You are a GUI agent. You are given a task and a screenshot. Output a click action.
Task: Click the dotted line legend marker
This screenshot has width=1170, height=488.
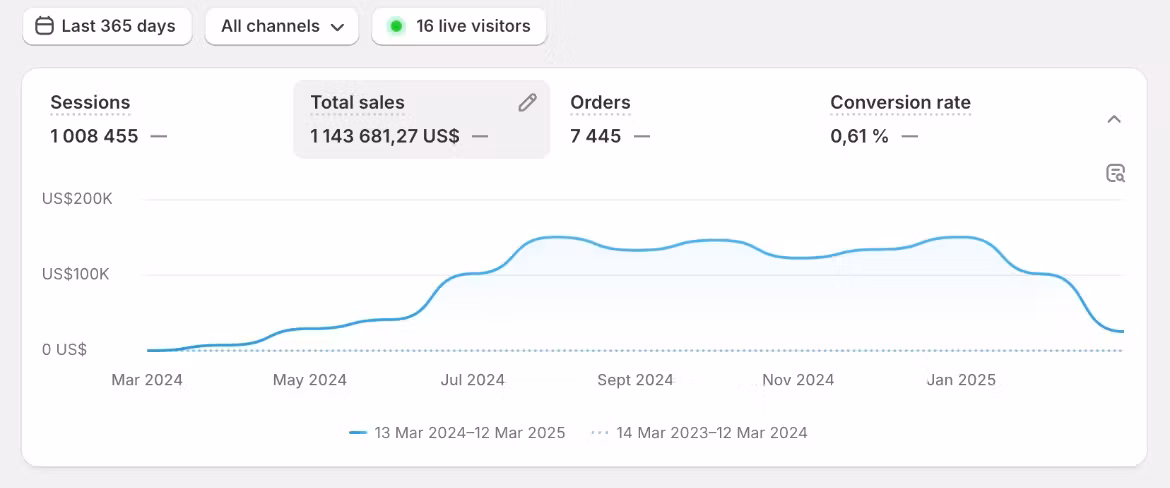click(600, 433)
